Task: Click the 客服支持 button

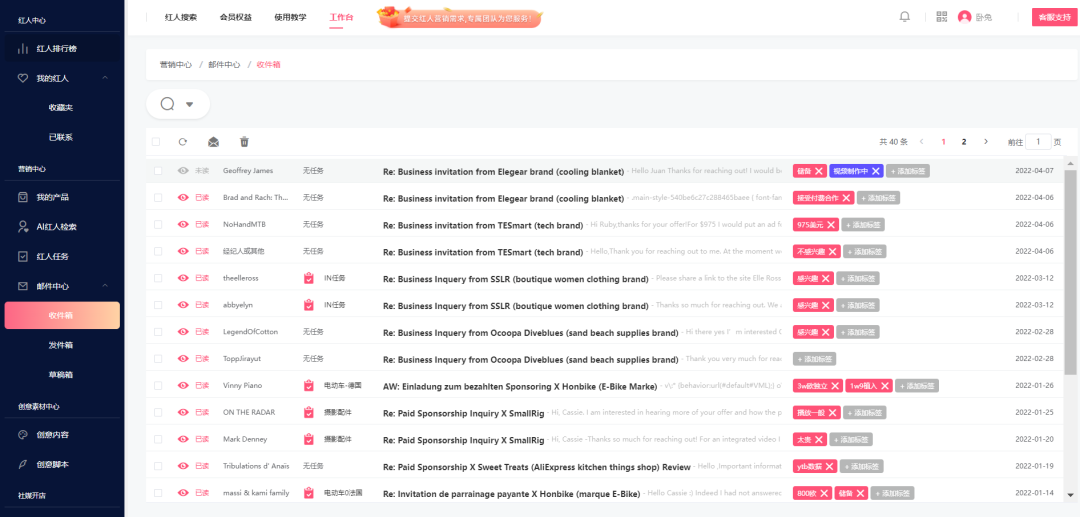Action: [x=1054, y=17]
